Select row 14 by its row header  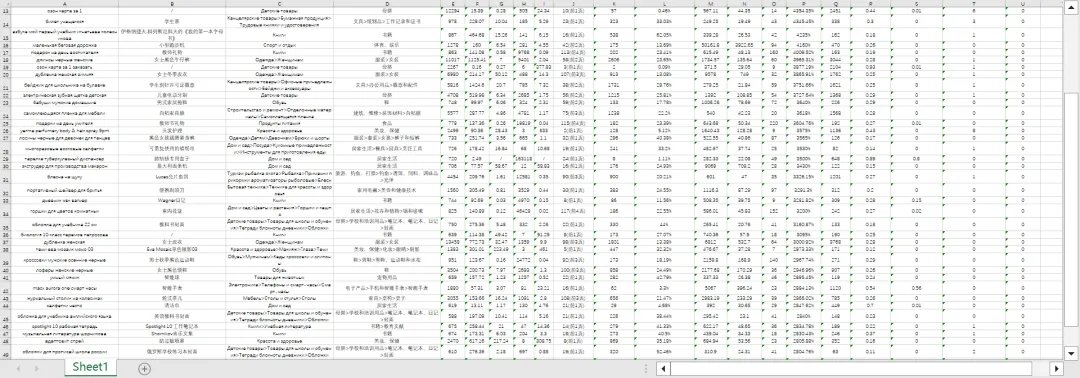pos(6,21)
